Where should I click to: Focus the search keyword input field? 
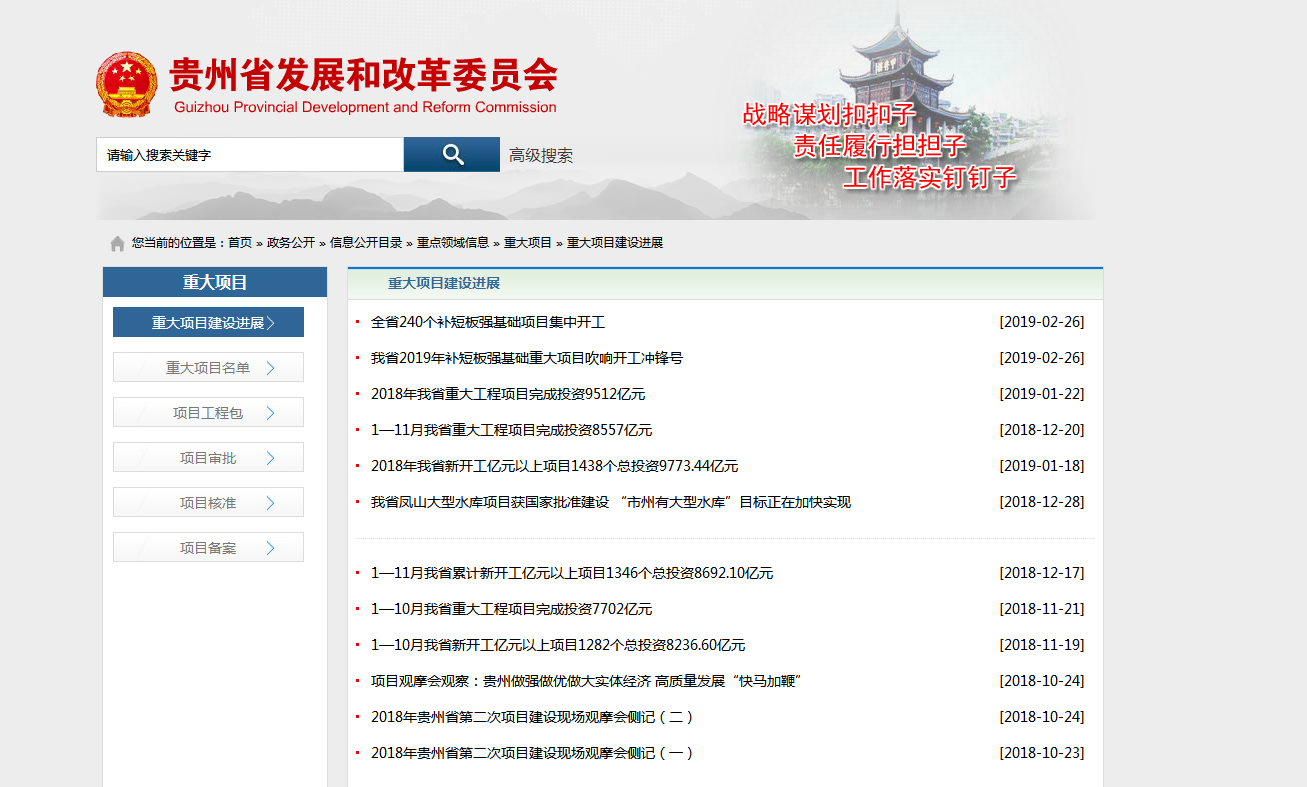[250, 155]
